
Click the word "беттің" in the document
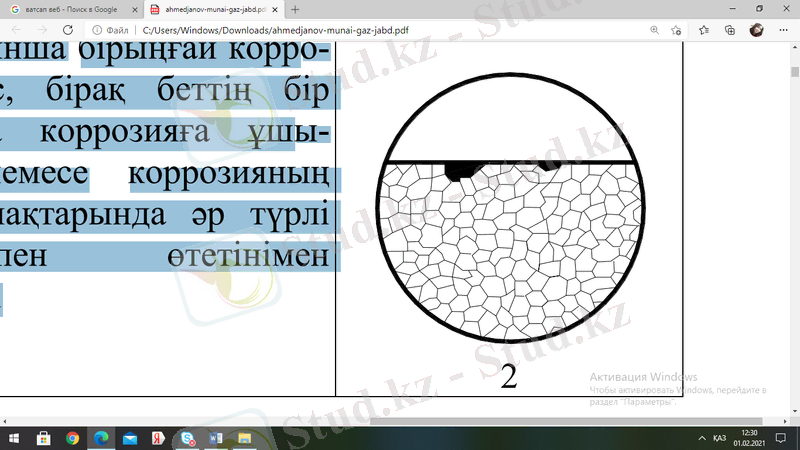point(204,91)
